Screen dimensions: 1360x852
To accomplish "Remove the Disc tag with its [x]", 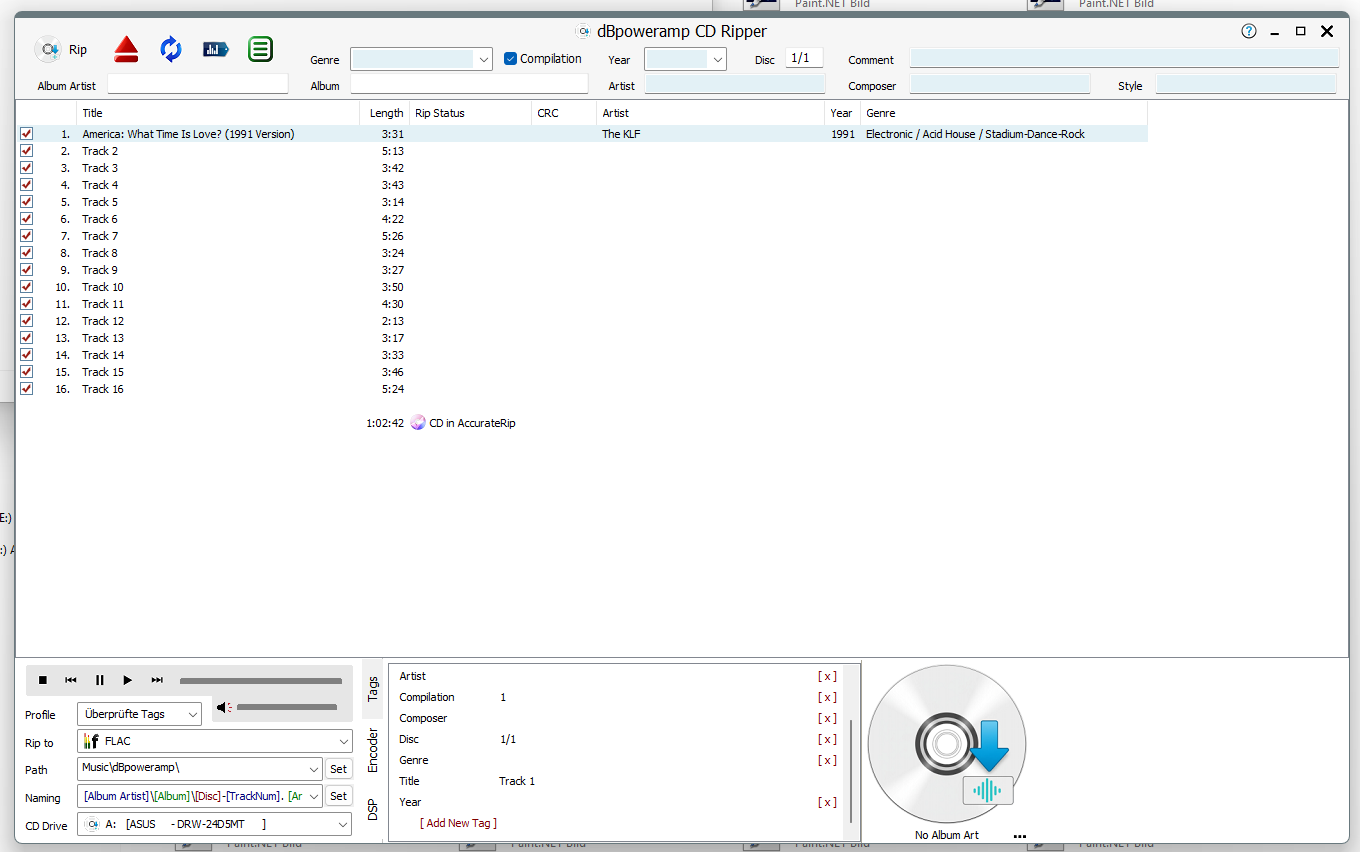I will [x=827, y=740].
